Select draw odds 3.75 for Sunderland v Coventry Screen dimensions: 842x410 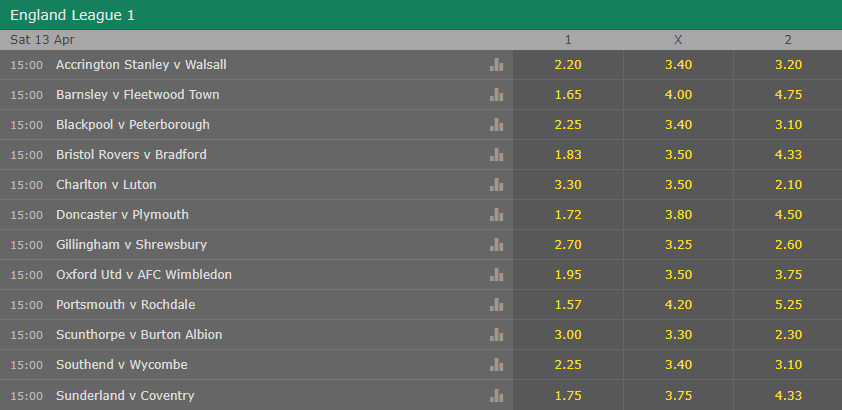tap(678, 395)
